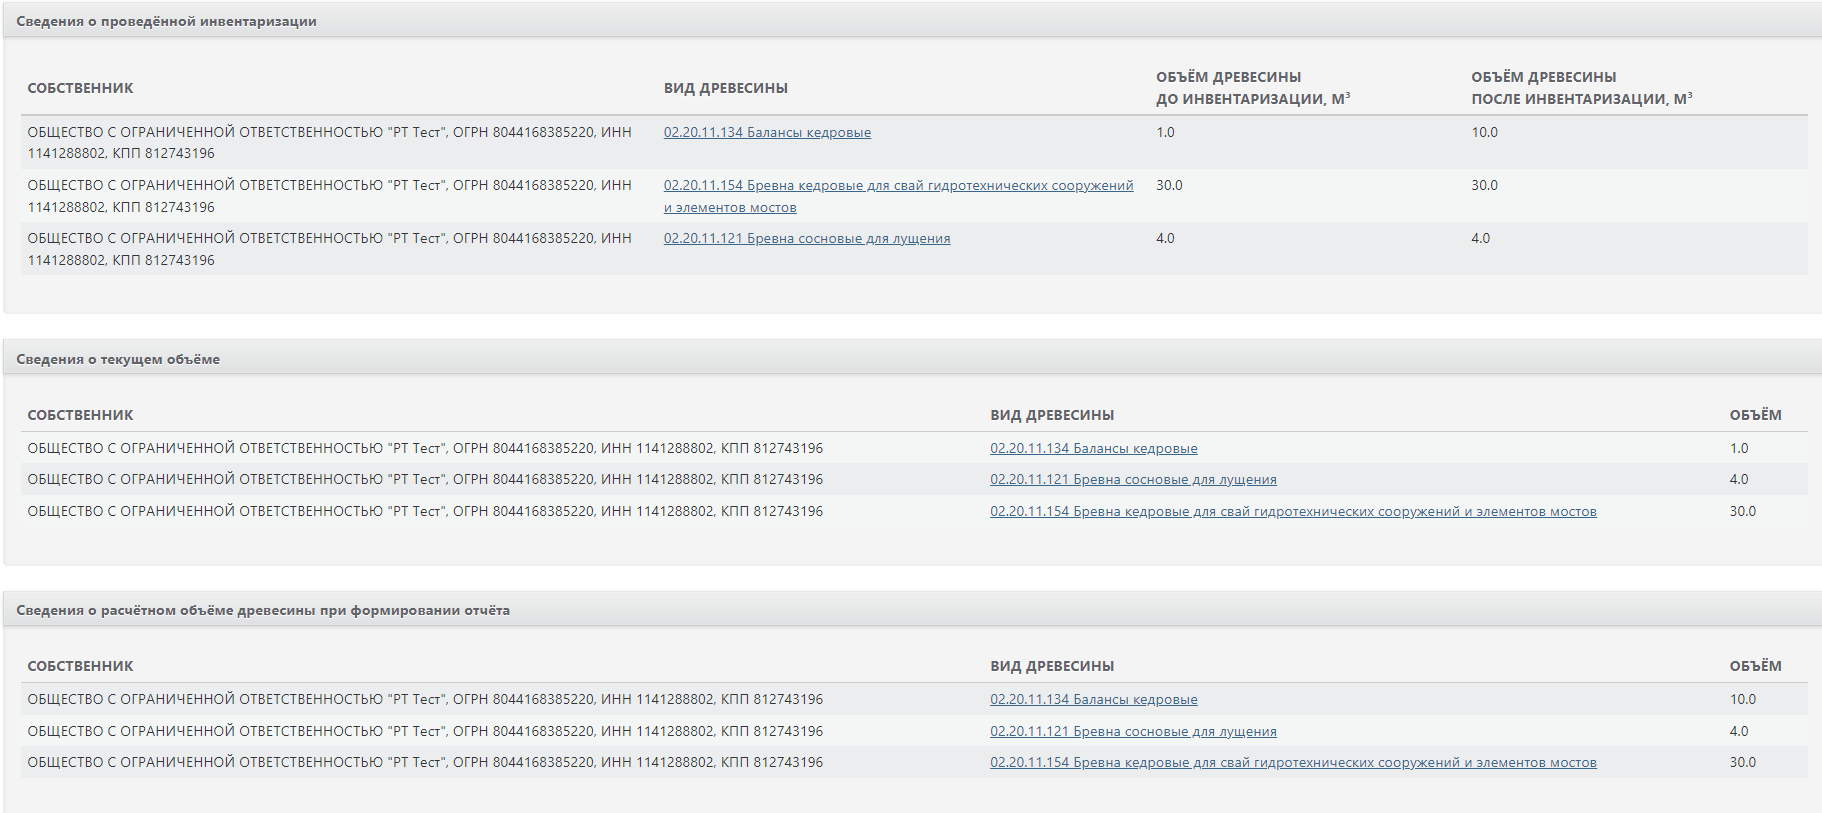Open Балансы кедровые link in calculated volume section
1822x813 pixels.
click(x=1093, y=699)
